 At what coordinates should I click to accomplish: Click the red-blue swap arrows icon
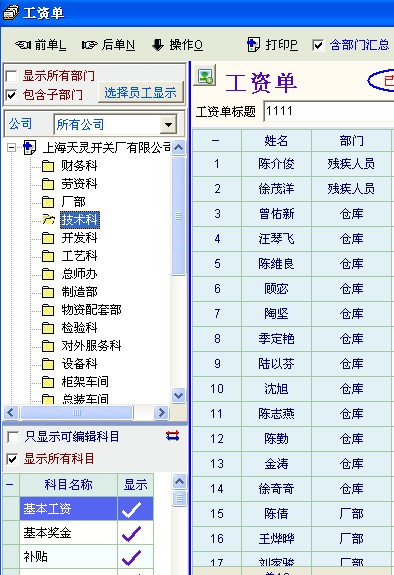coord(172,435)
